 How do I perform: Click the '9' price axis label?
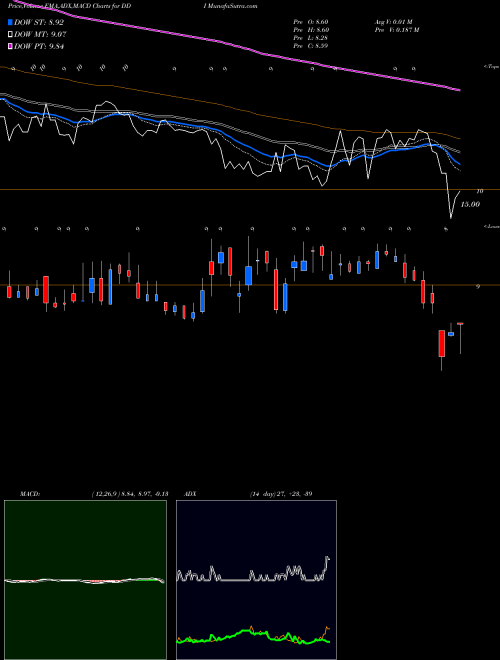[x=478, y=287]
